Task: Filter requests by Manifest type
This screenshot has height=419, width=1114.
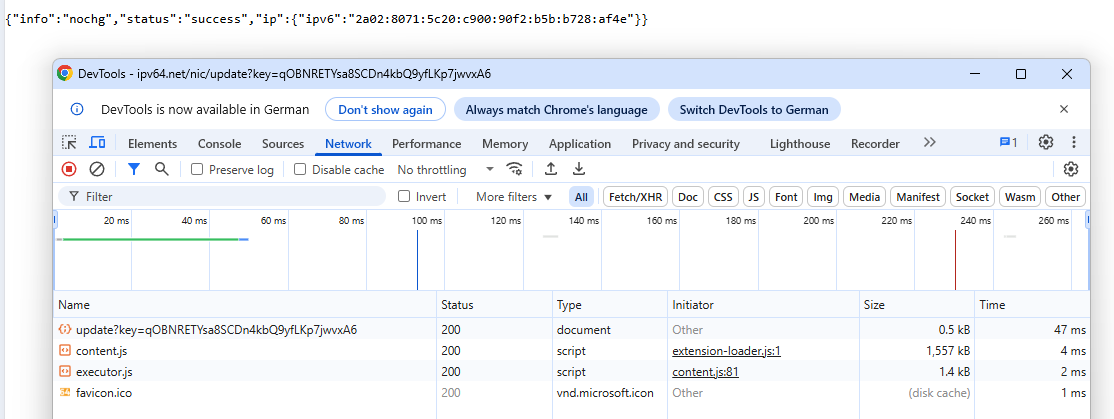Action: (x=919, y=197)
